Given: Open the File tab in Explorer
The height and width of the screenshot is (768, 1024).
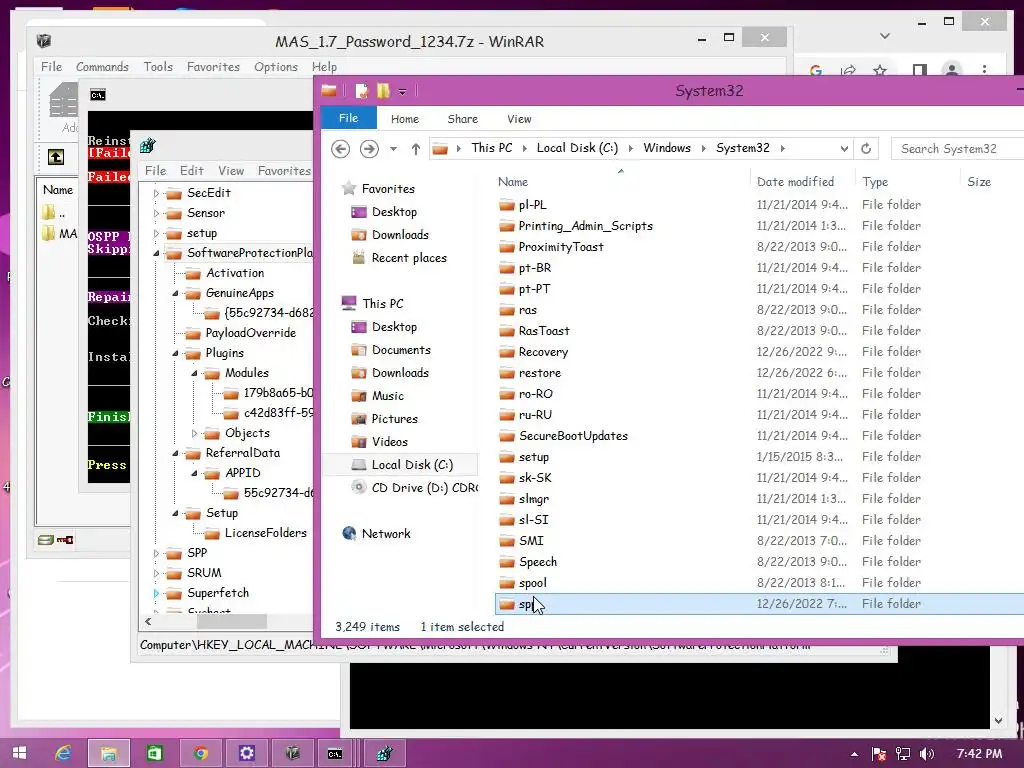Looking at the screenshot, I should point(348,118).
